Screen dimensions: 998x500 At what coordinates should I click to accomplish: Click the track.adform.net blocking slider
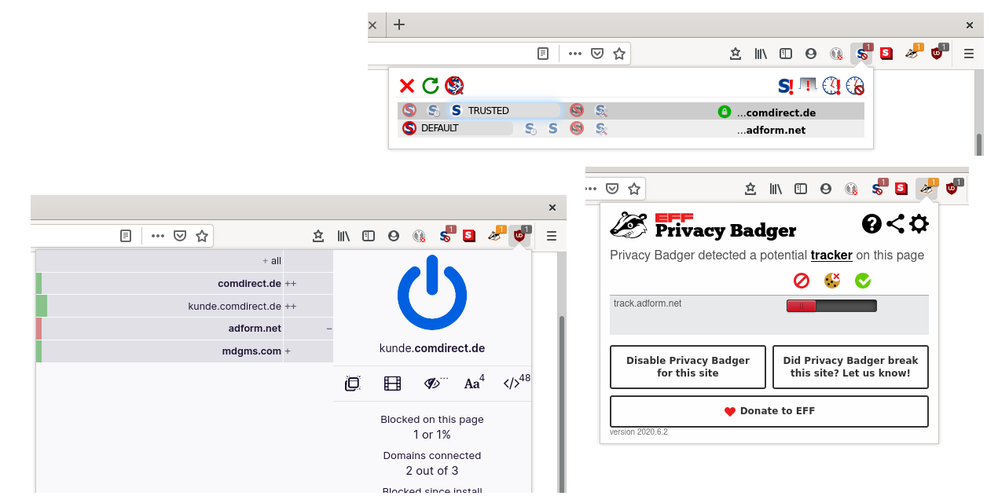tap(830, 306)
